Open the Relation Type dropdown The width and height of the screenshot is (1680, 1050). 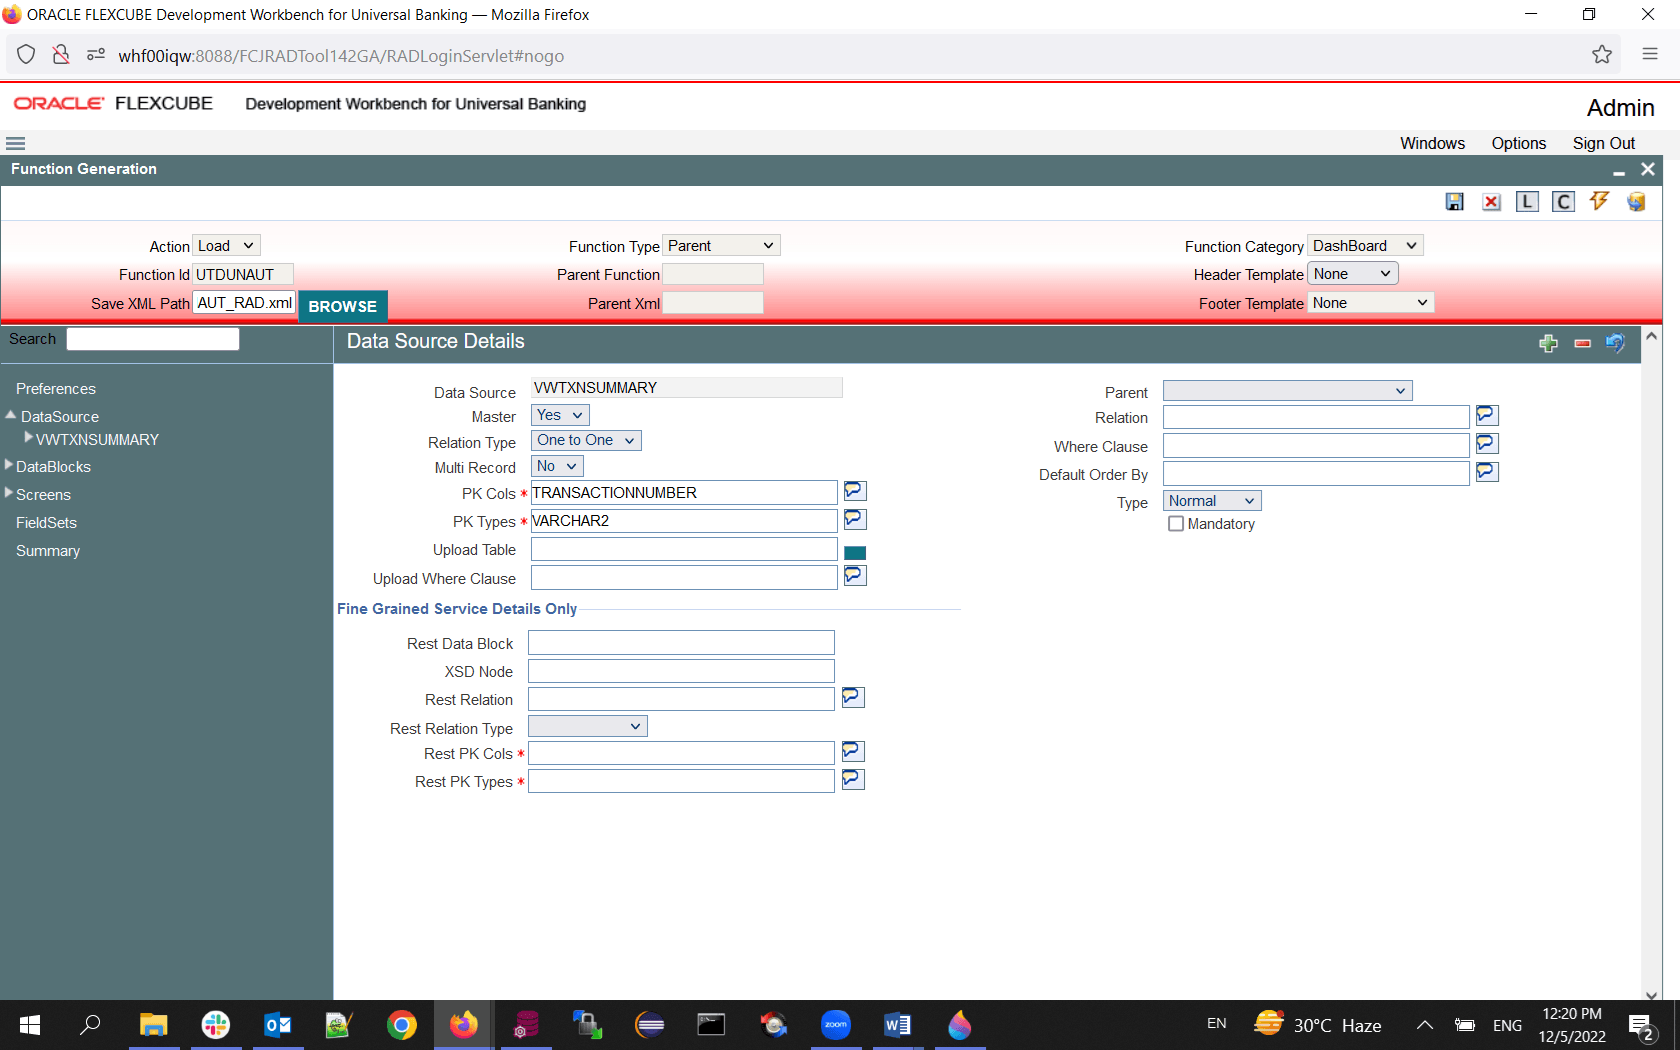586,441
